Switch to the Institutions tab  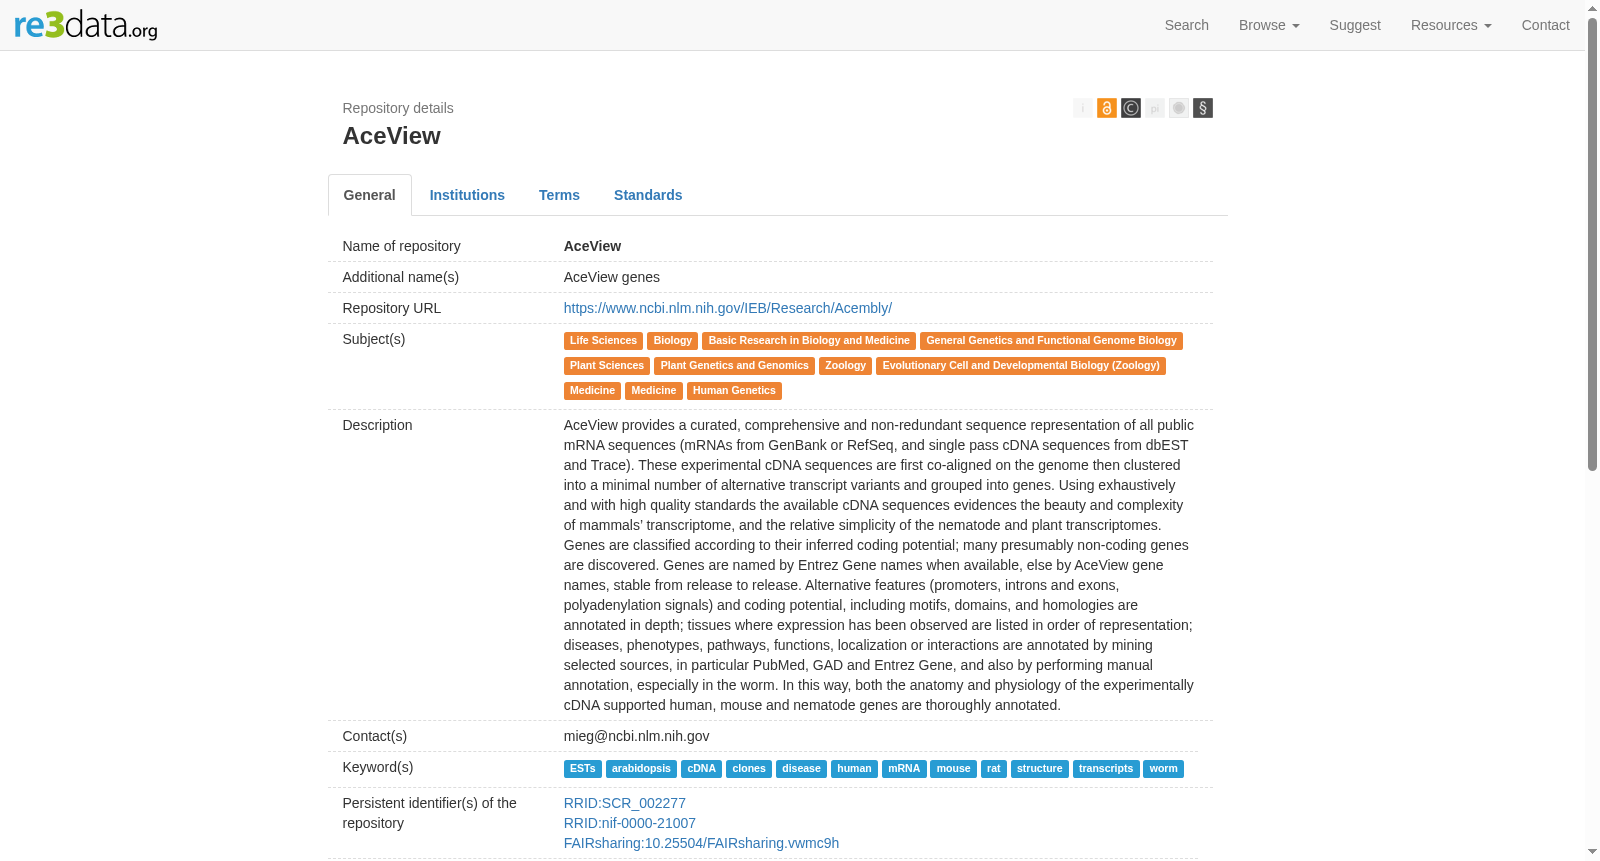pyautogui.click(x=467, y=195)
